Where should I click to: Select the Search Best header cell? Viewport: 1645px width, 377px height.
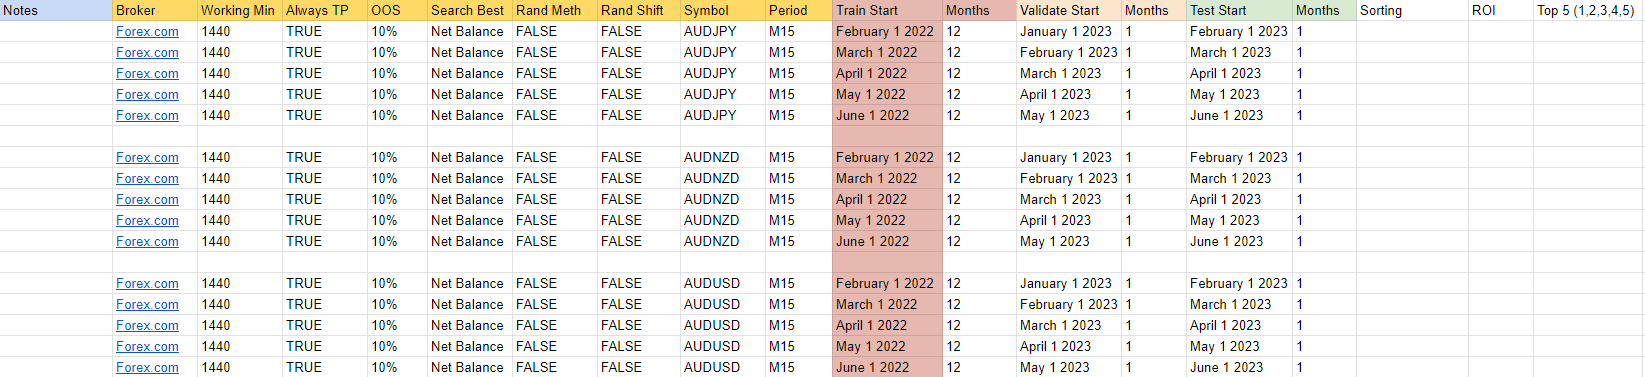click(x=469, y=10)
